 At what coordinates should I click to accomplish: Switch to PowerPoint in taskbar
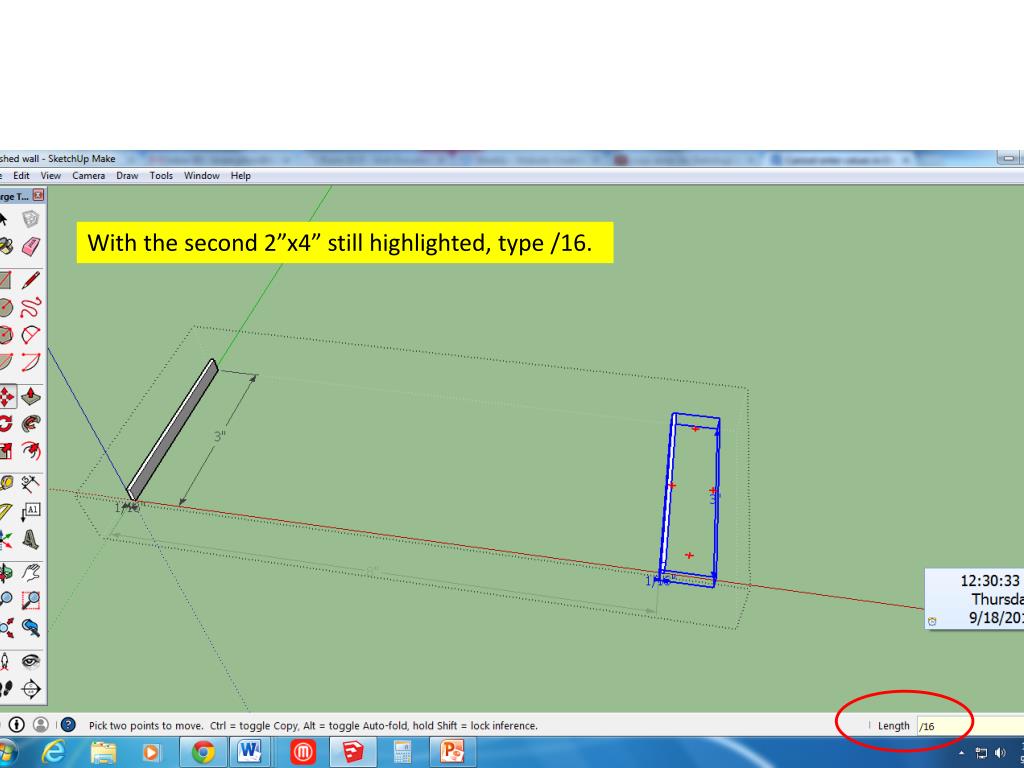tap(453, 752)
